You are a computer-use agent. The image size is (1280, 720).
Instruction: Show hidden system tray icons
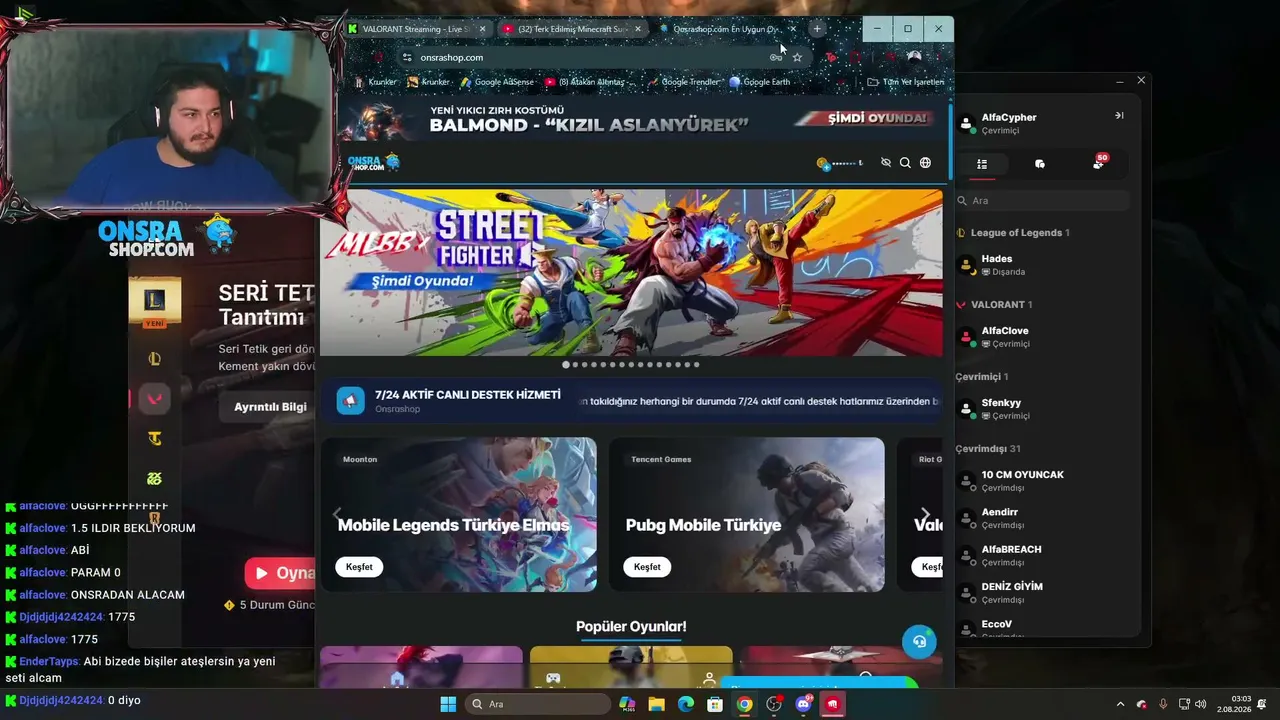click(1120, 704)
